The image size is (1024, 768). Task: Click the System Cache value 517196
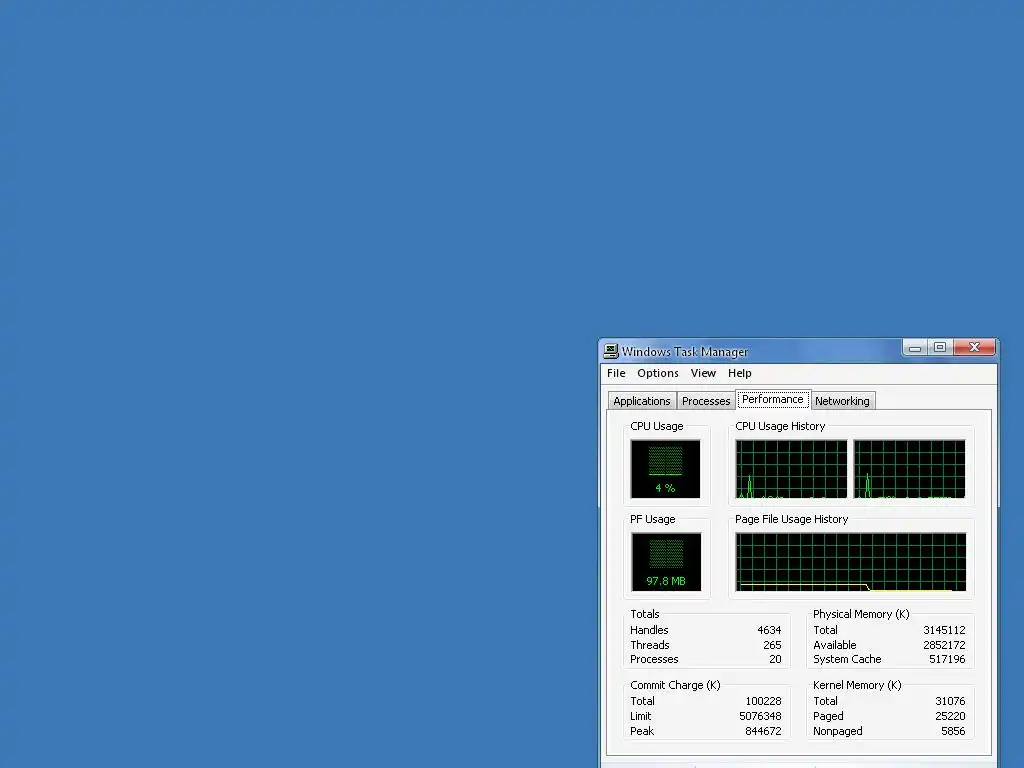(947, 659)
